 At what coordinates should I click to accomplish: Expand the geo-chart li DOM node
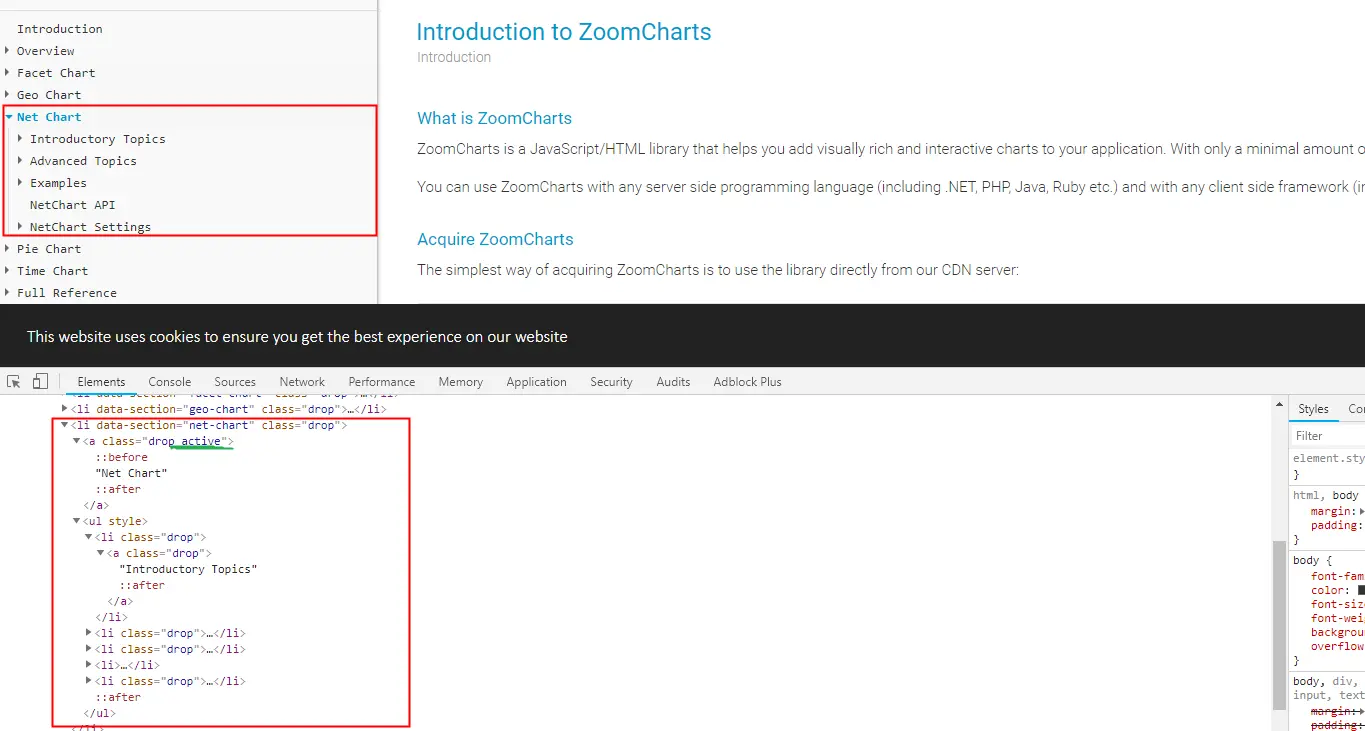pyautogui.click(x=65, y=409)
